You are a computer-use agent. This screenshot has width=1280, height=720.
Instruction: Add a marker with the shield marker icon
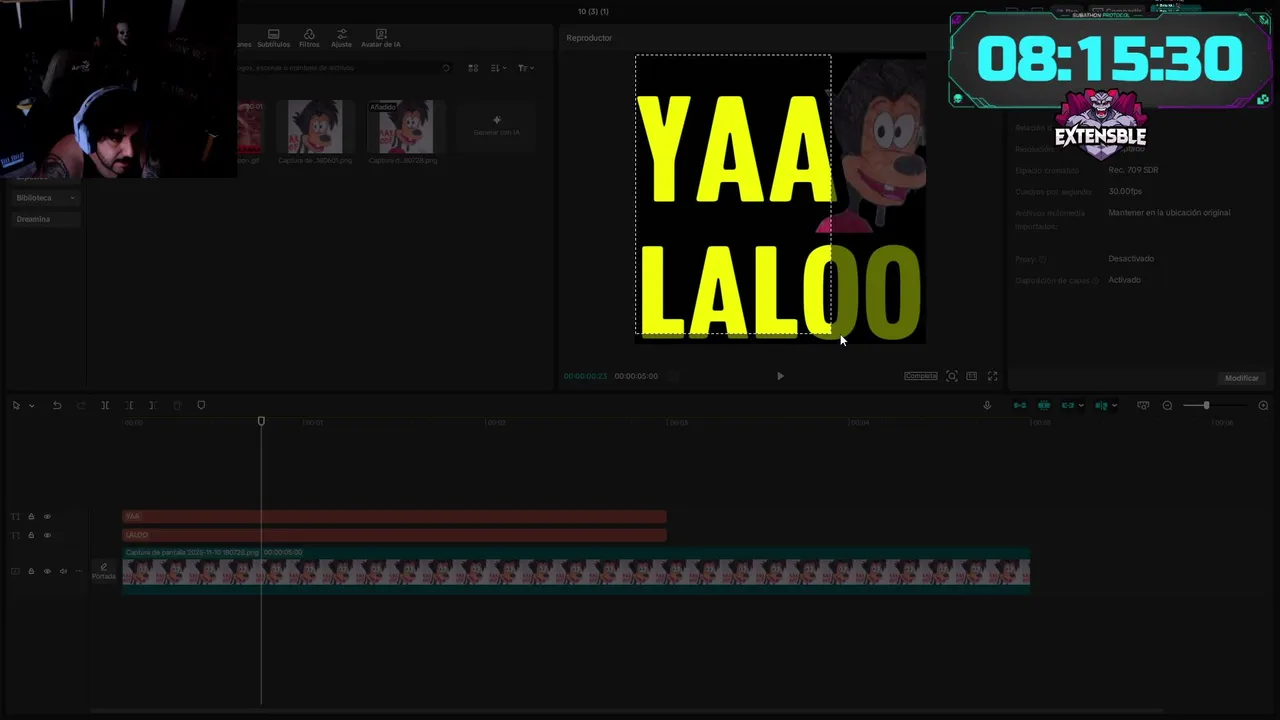click(201, 405)
